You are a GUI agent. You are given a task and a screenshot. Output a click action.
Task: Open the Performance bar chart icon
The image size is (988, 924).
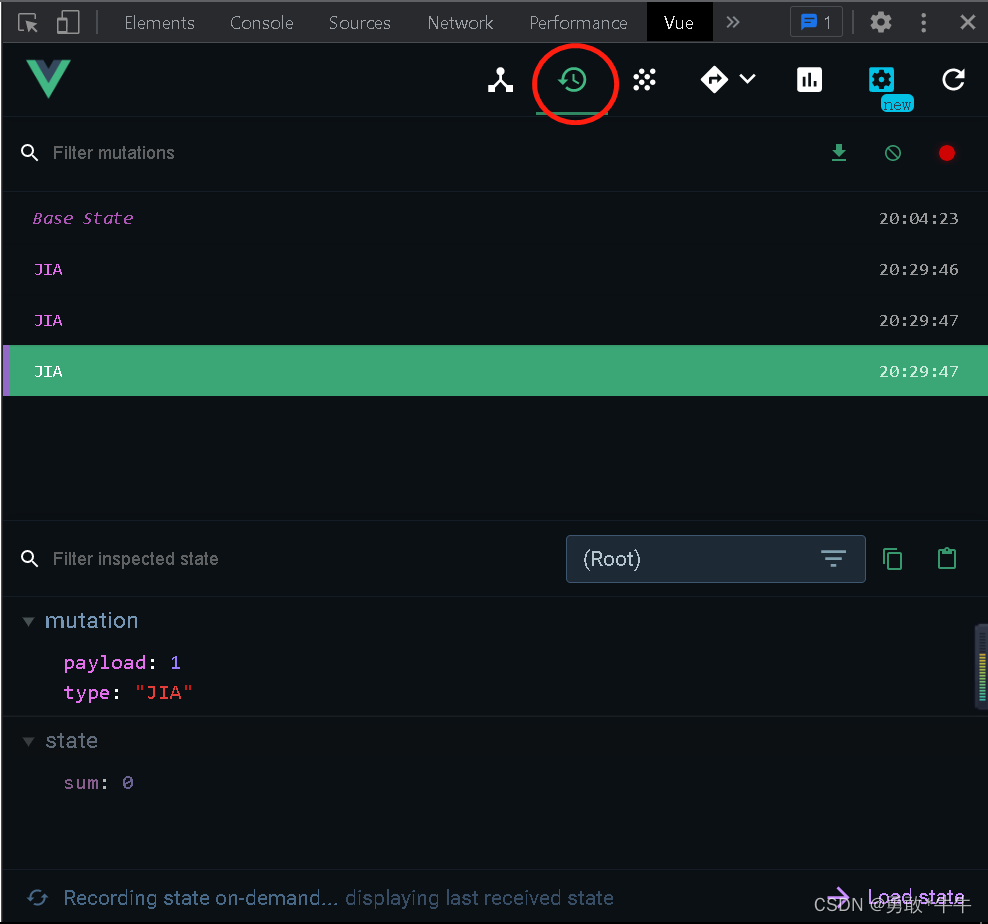[809, 80]
